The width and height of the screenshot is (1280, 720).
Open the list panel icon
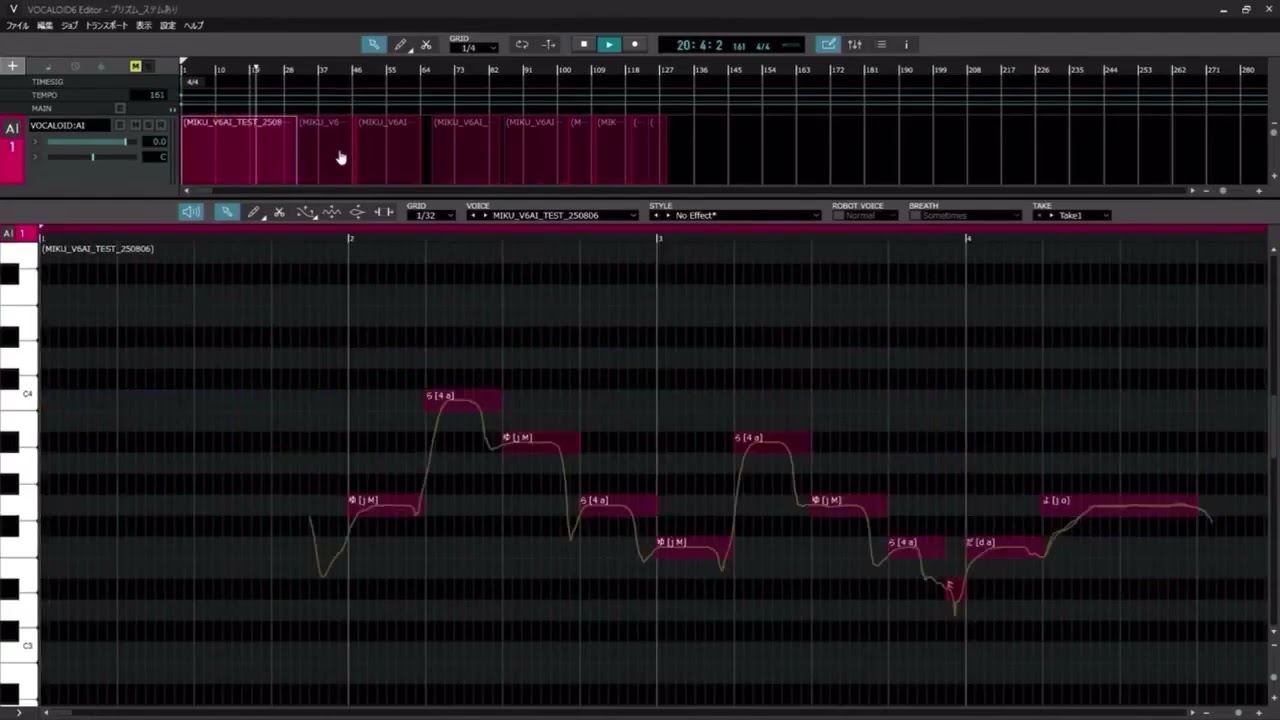click(x=881, y=44)
